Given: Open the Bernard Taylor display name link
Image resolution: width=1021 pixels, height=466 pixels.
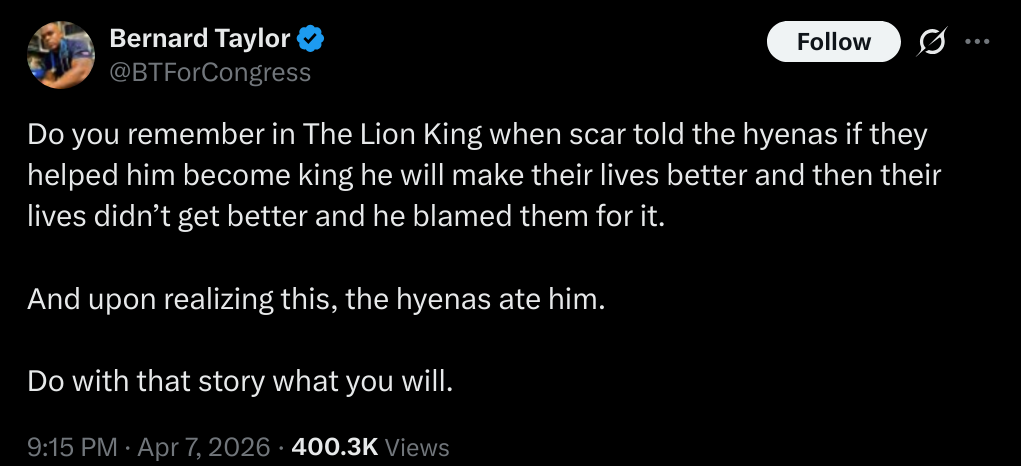Looking at the screenshot, I should [x=199, y=40].
